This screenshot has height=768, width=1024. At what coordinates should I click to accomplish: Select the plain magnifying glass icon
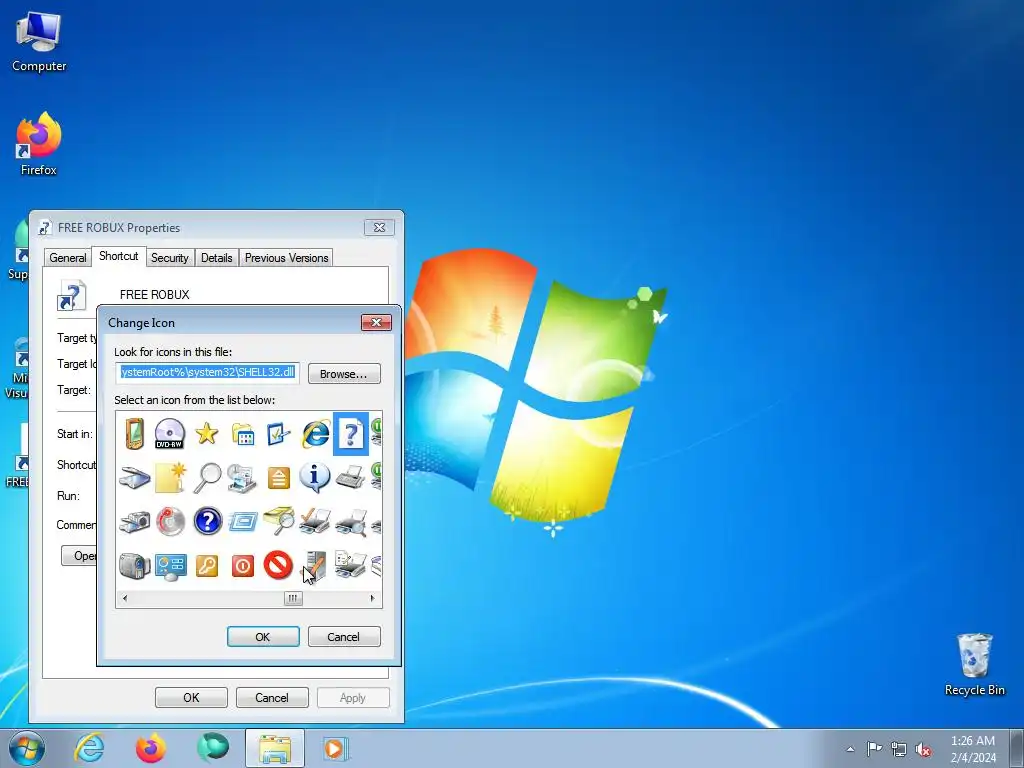207,478
